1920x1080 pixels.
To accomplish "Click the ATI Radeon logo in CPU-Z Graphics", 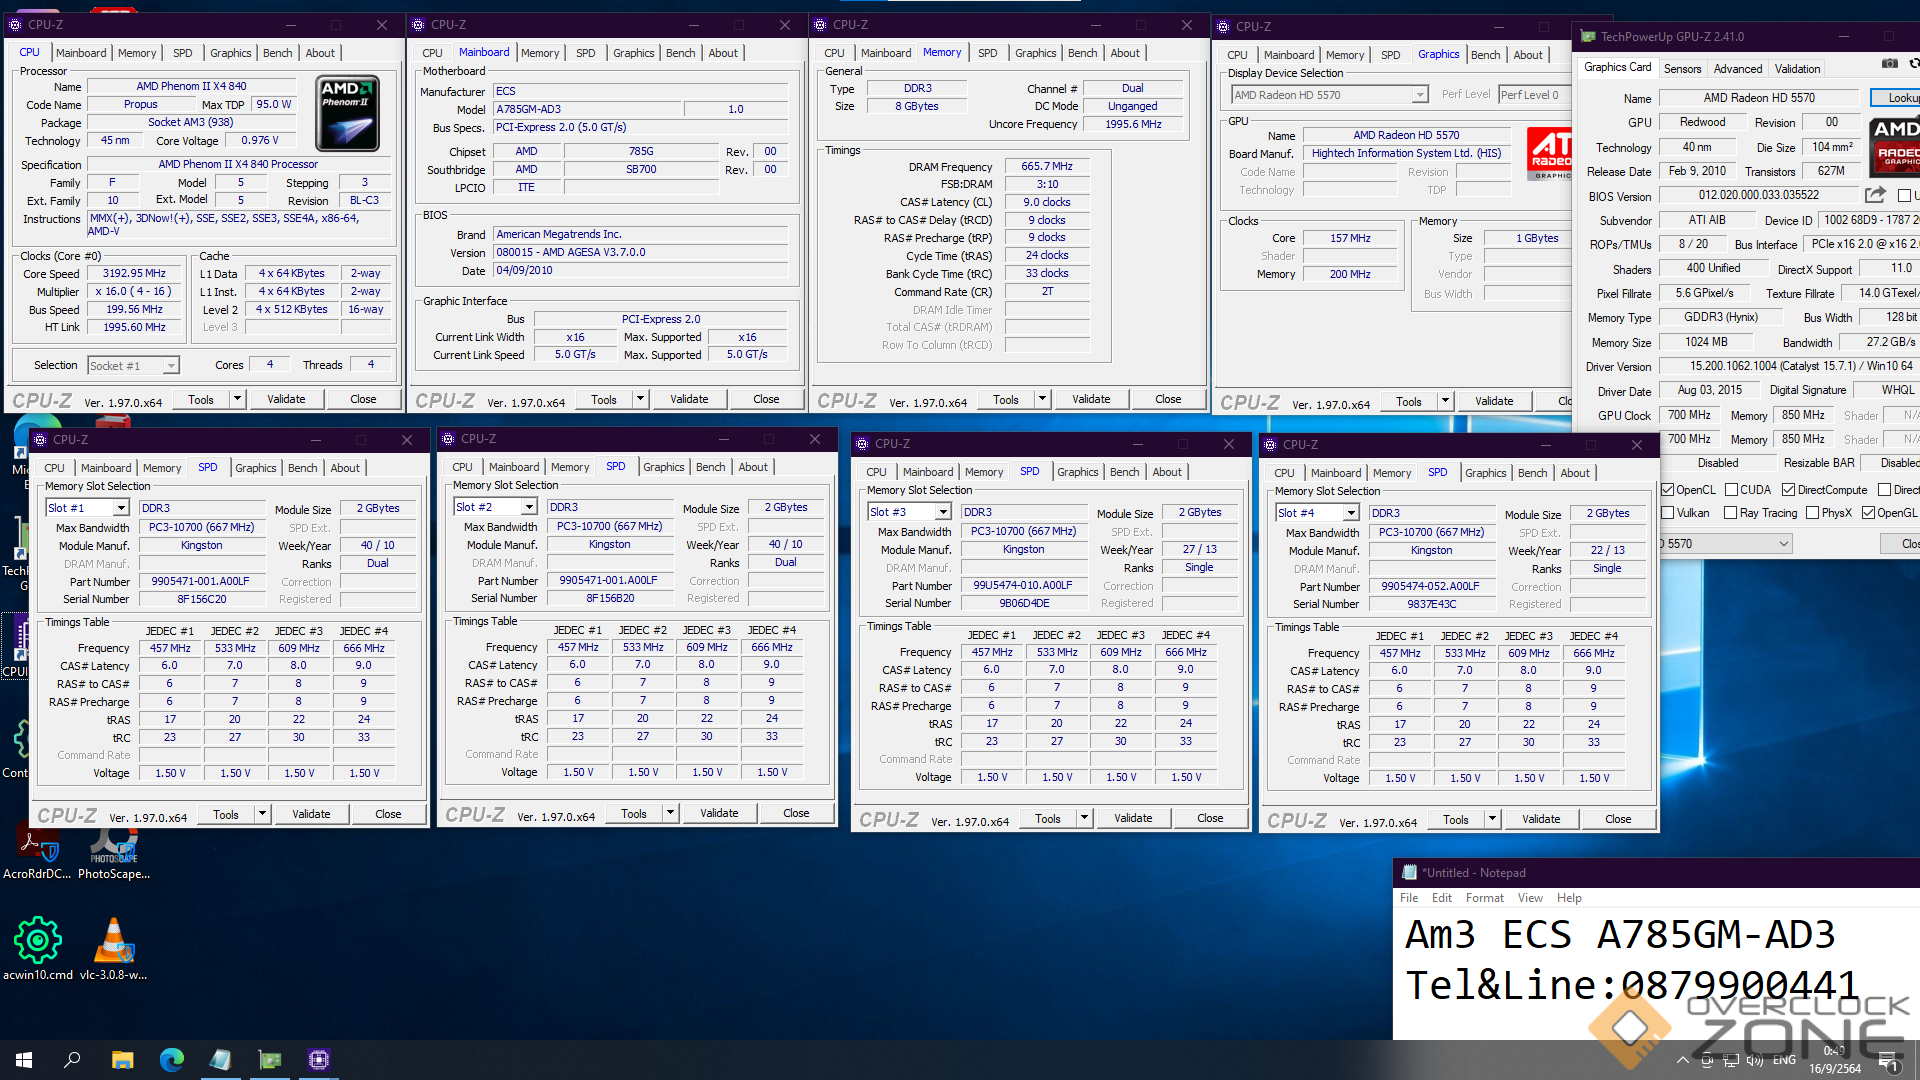I will pyautogui.click(x=1549, y=153).
